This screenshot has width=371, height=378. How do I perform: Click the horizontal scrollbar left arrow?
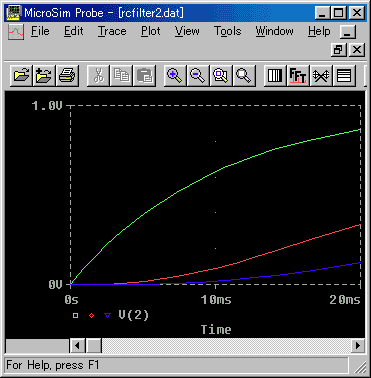tap(78, 346)
